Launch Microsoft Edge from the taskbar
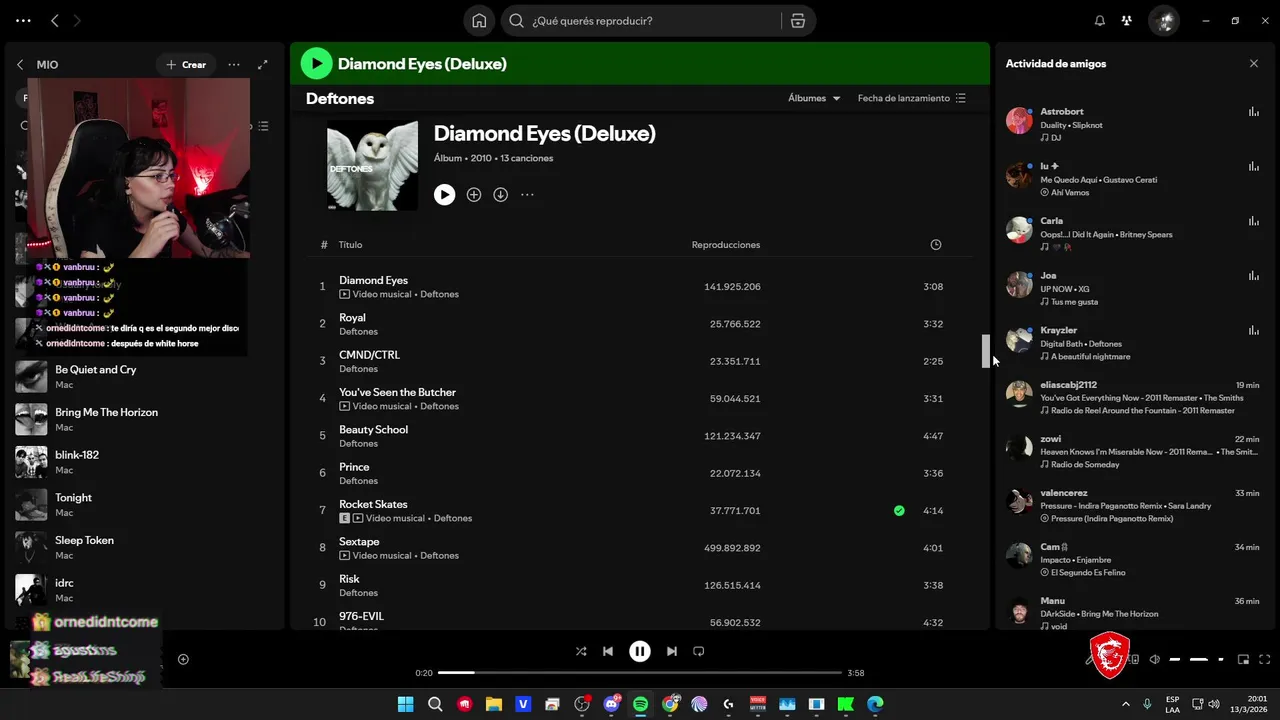Image resolution: width=1280 pixels, height=720 pixels. point(875,704)
